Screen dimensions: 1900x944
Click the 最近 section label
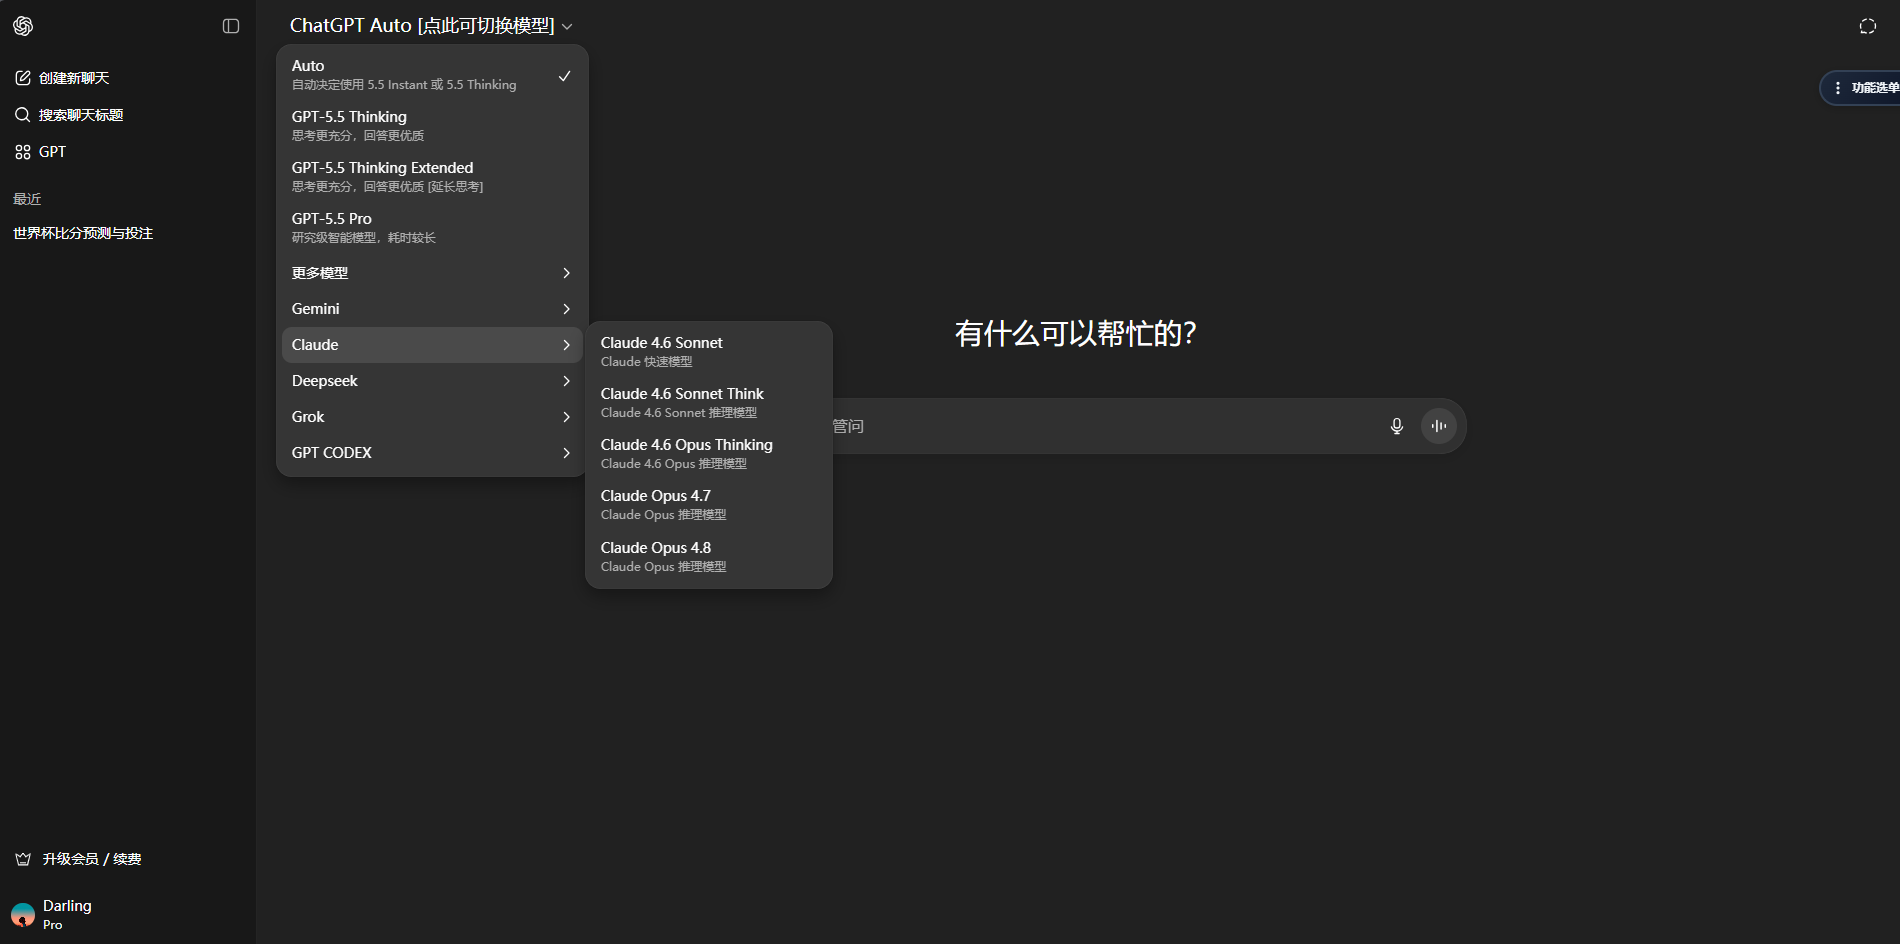coord(27,199)
